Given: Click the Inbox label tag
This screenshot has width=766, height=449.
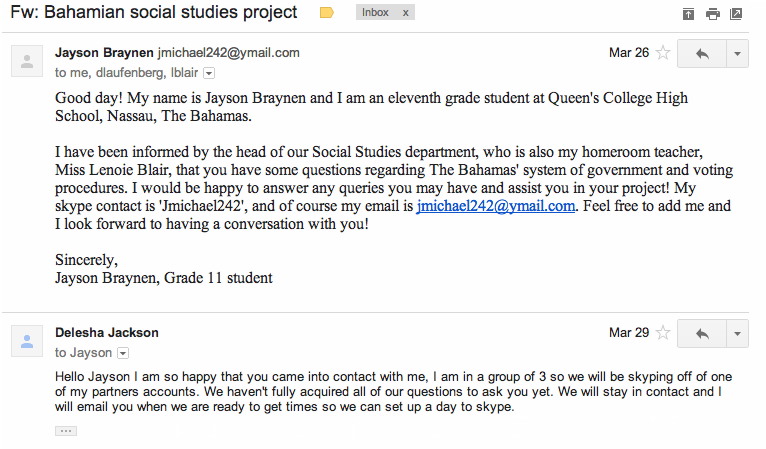Looking at the screenshot, I should pyautogui.click(x=375, y=13).
